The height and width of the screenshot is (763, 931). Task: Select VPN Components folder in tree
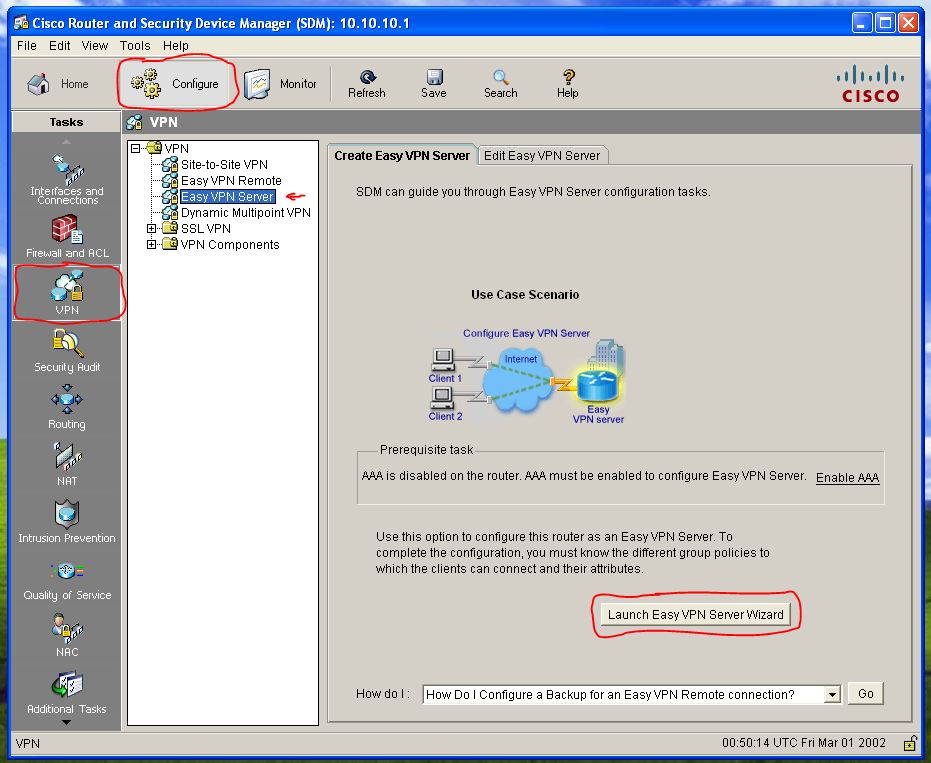click(230, 245)
